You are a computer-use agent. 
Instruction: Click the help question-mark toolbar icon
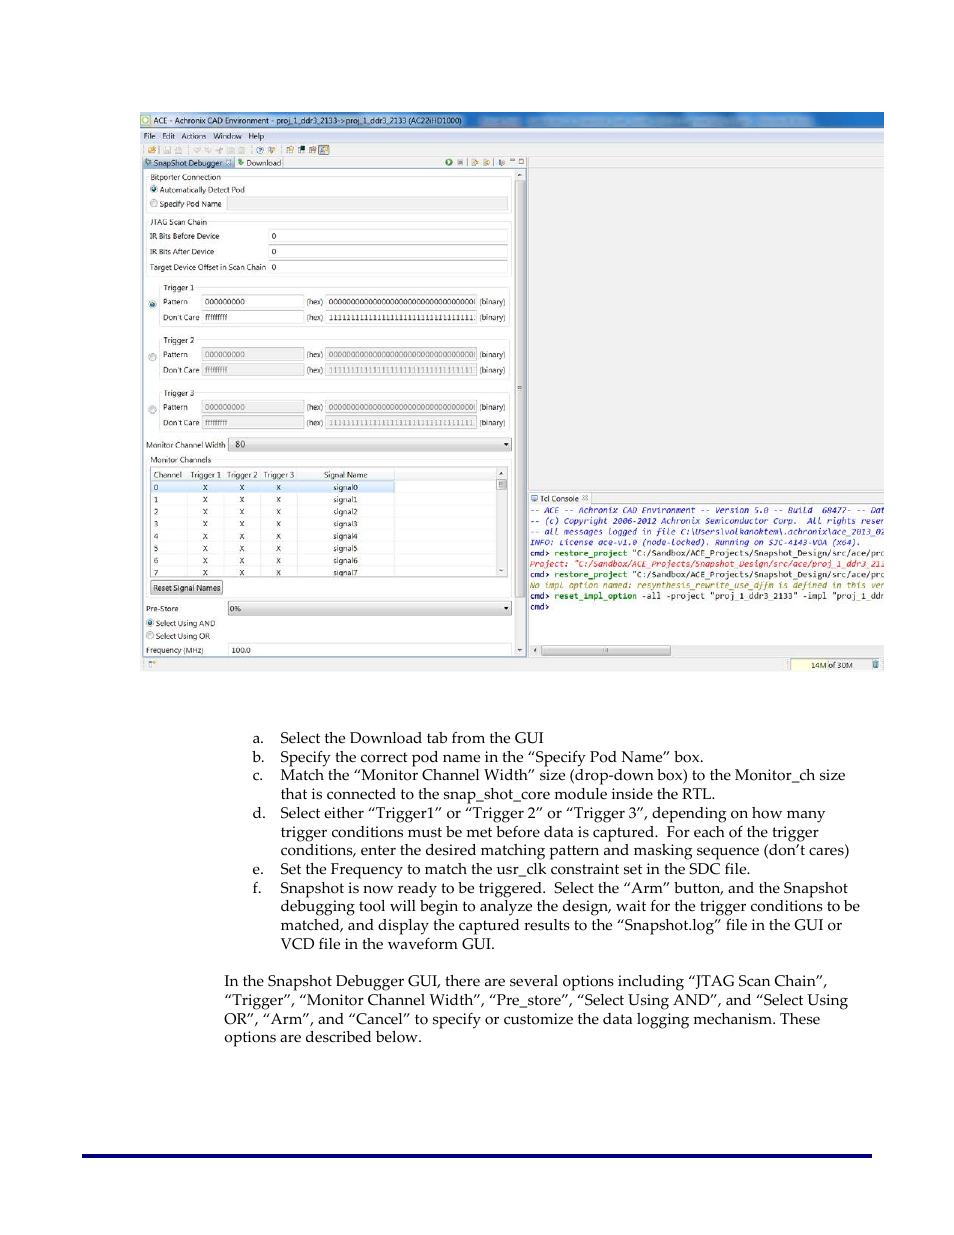coord(260,150)
